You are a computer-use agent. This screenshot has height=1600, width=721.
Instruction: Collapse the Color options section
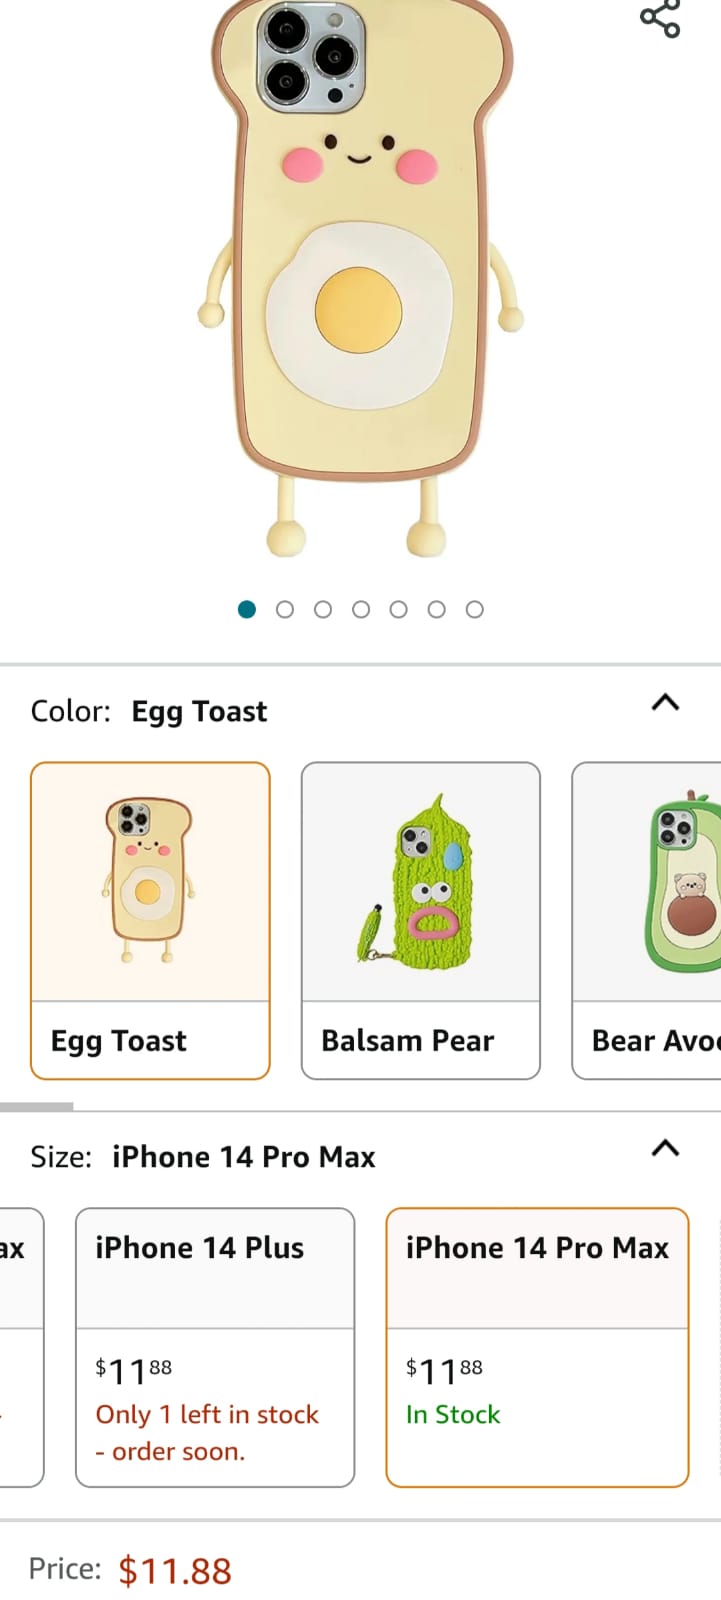[665, 703]
